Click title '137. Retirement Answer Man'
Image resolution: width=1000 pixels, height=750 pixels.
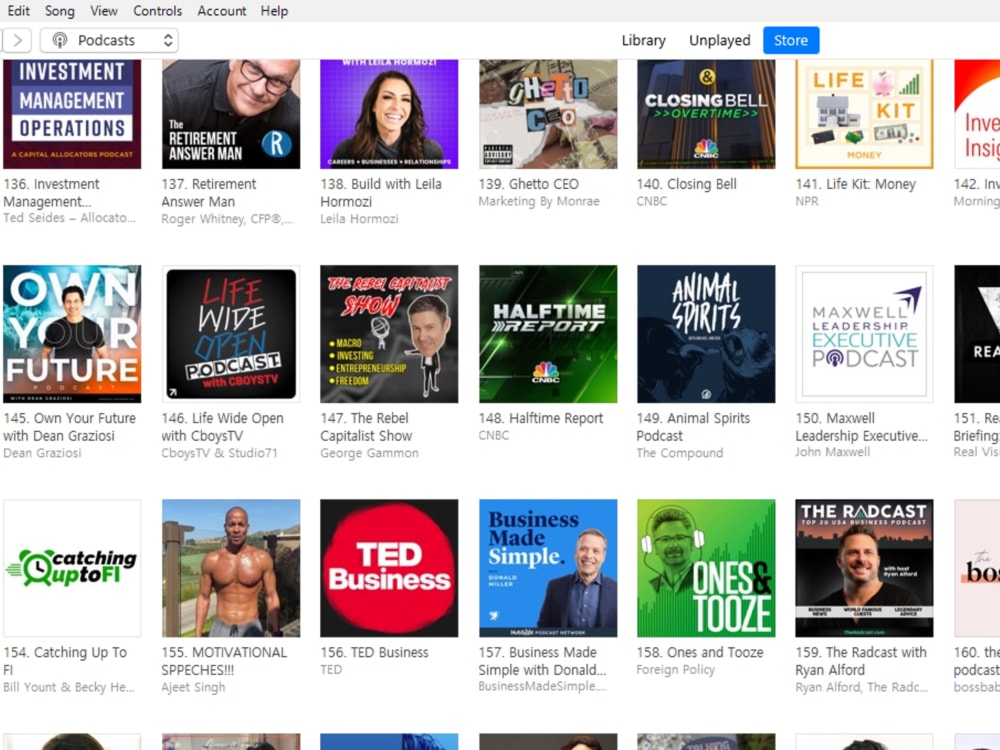tap(209, 193)
